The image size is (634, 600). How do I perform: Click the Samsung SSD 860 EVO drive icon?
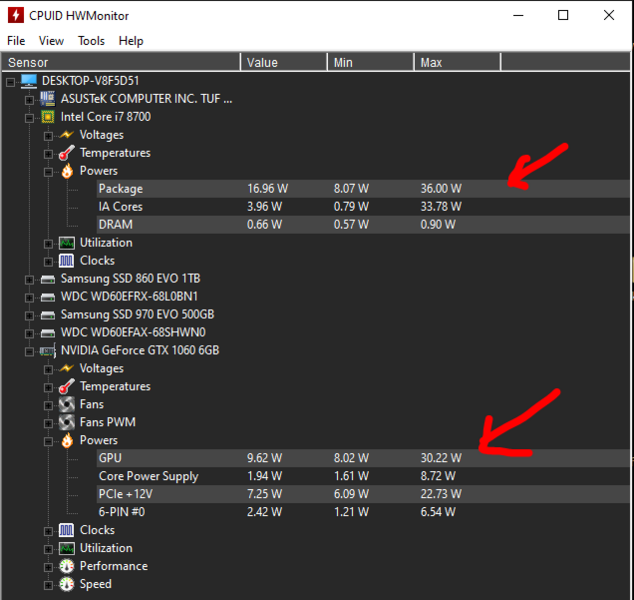coord(48,279)
